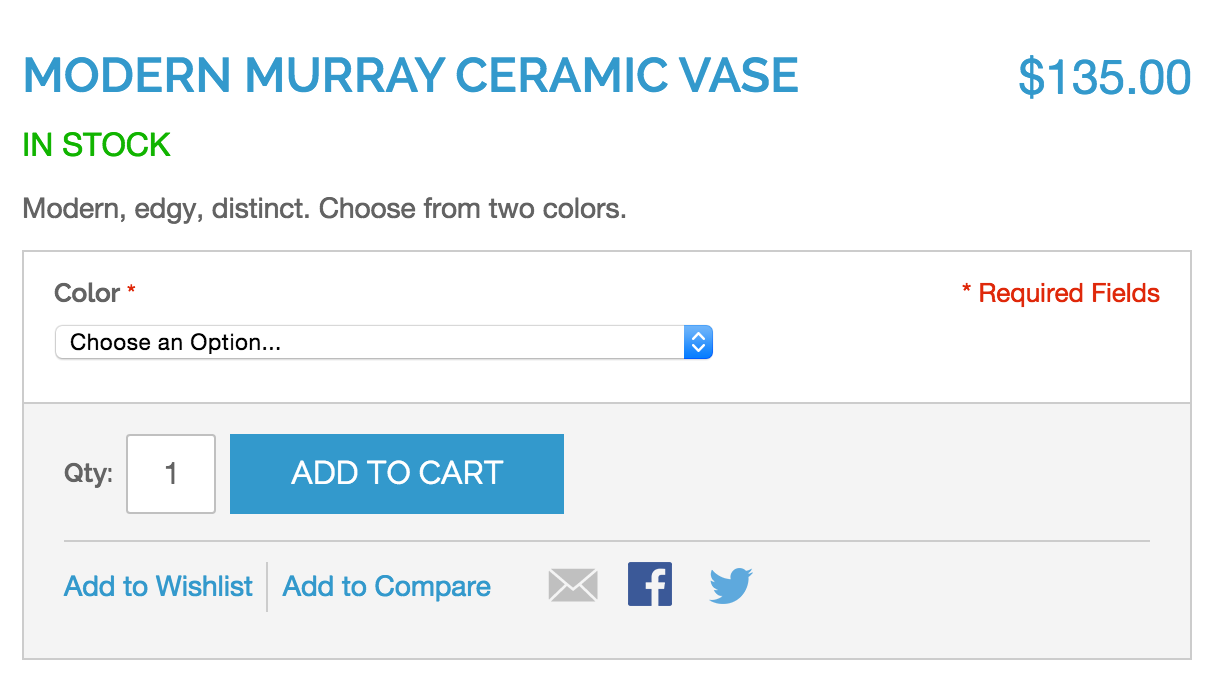Click the red Required Fields notice
This screenshot has height=682, width=1214.
point(1061,293)
